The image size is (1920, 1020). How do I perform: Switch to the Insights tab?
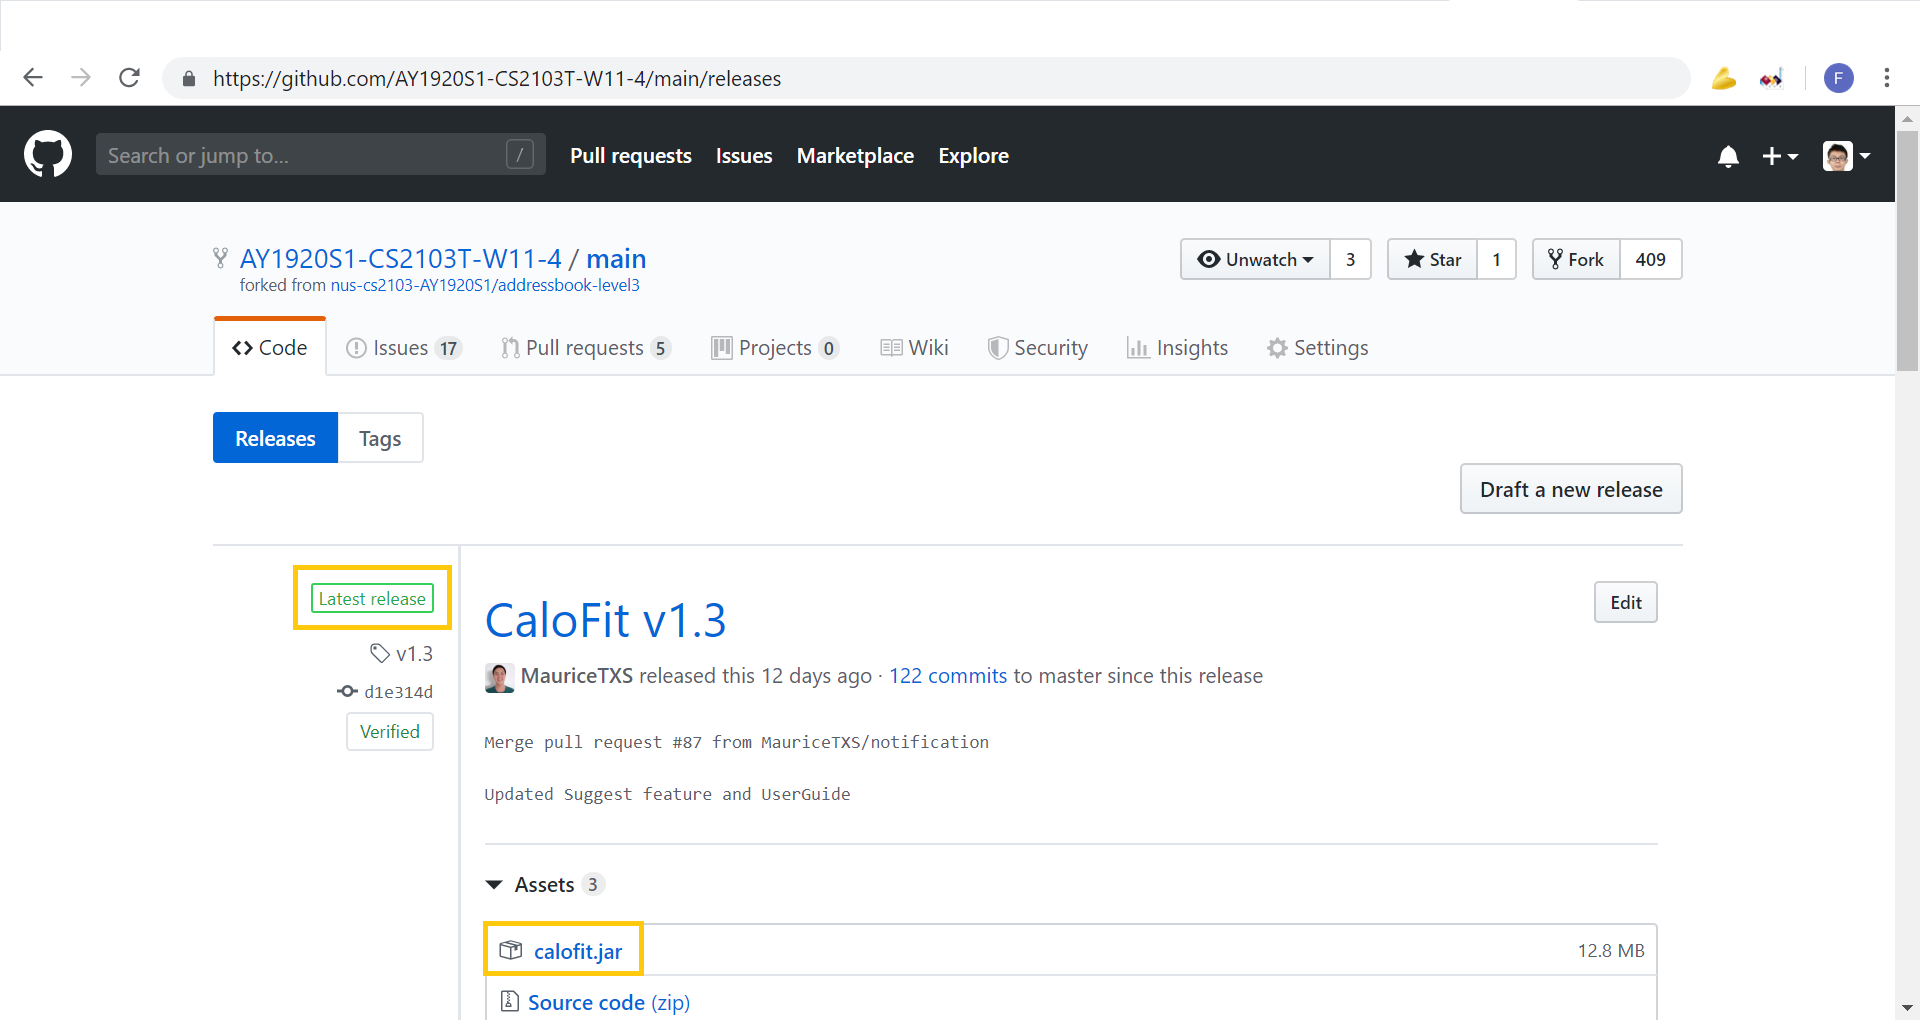click(1177, 347)
